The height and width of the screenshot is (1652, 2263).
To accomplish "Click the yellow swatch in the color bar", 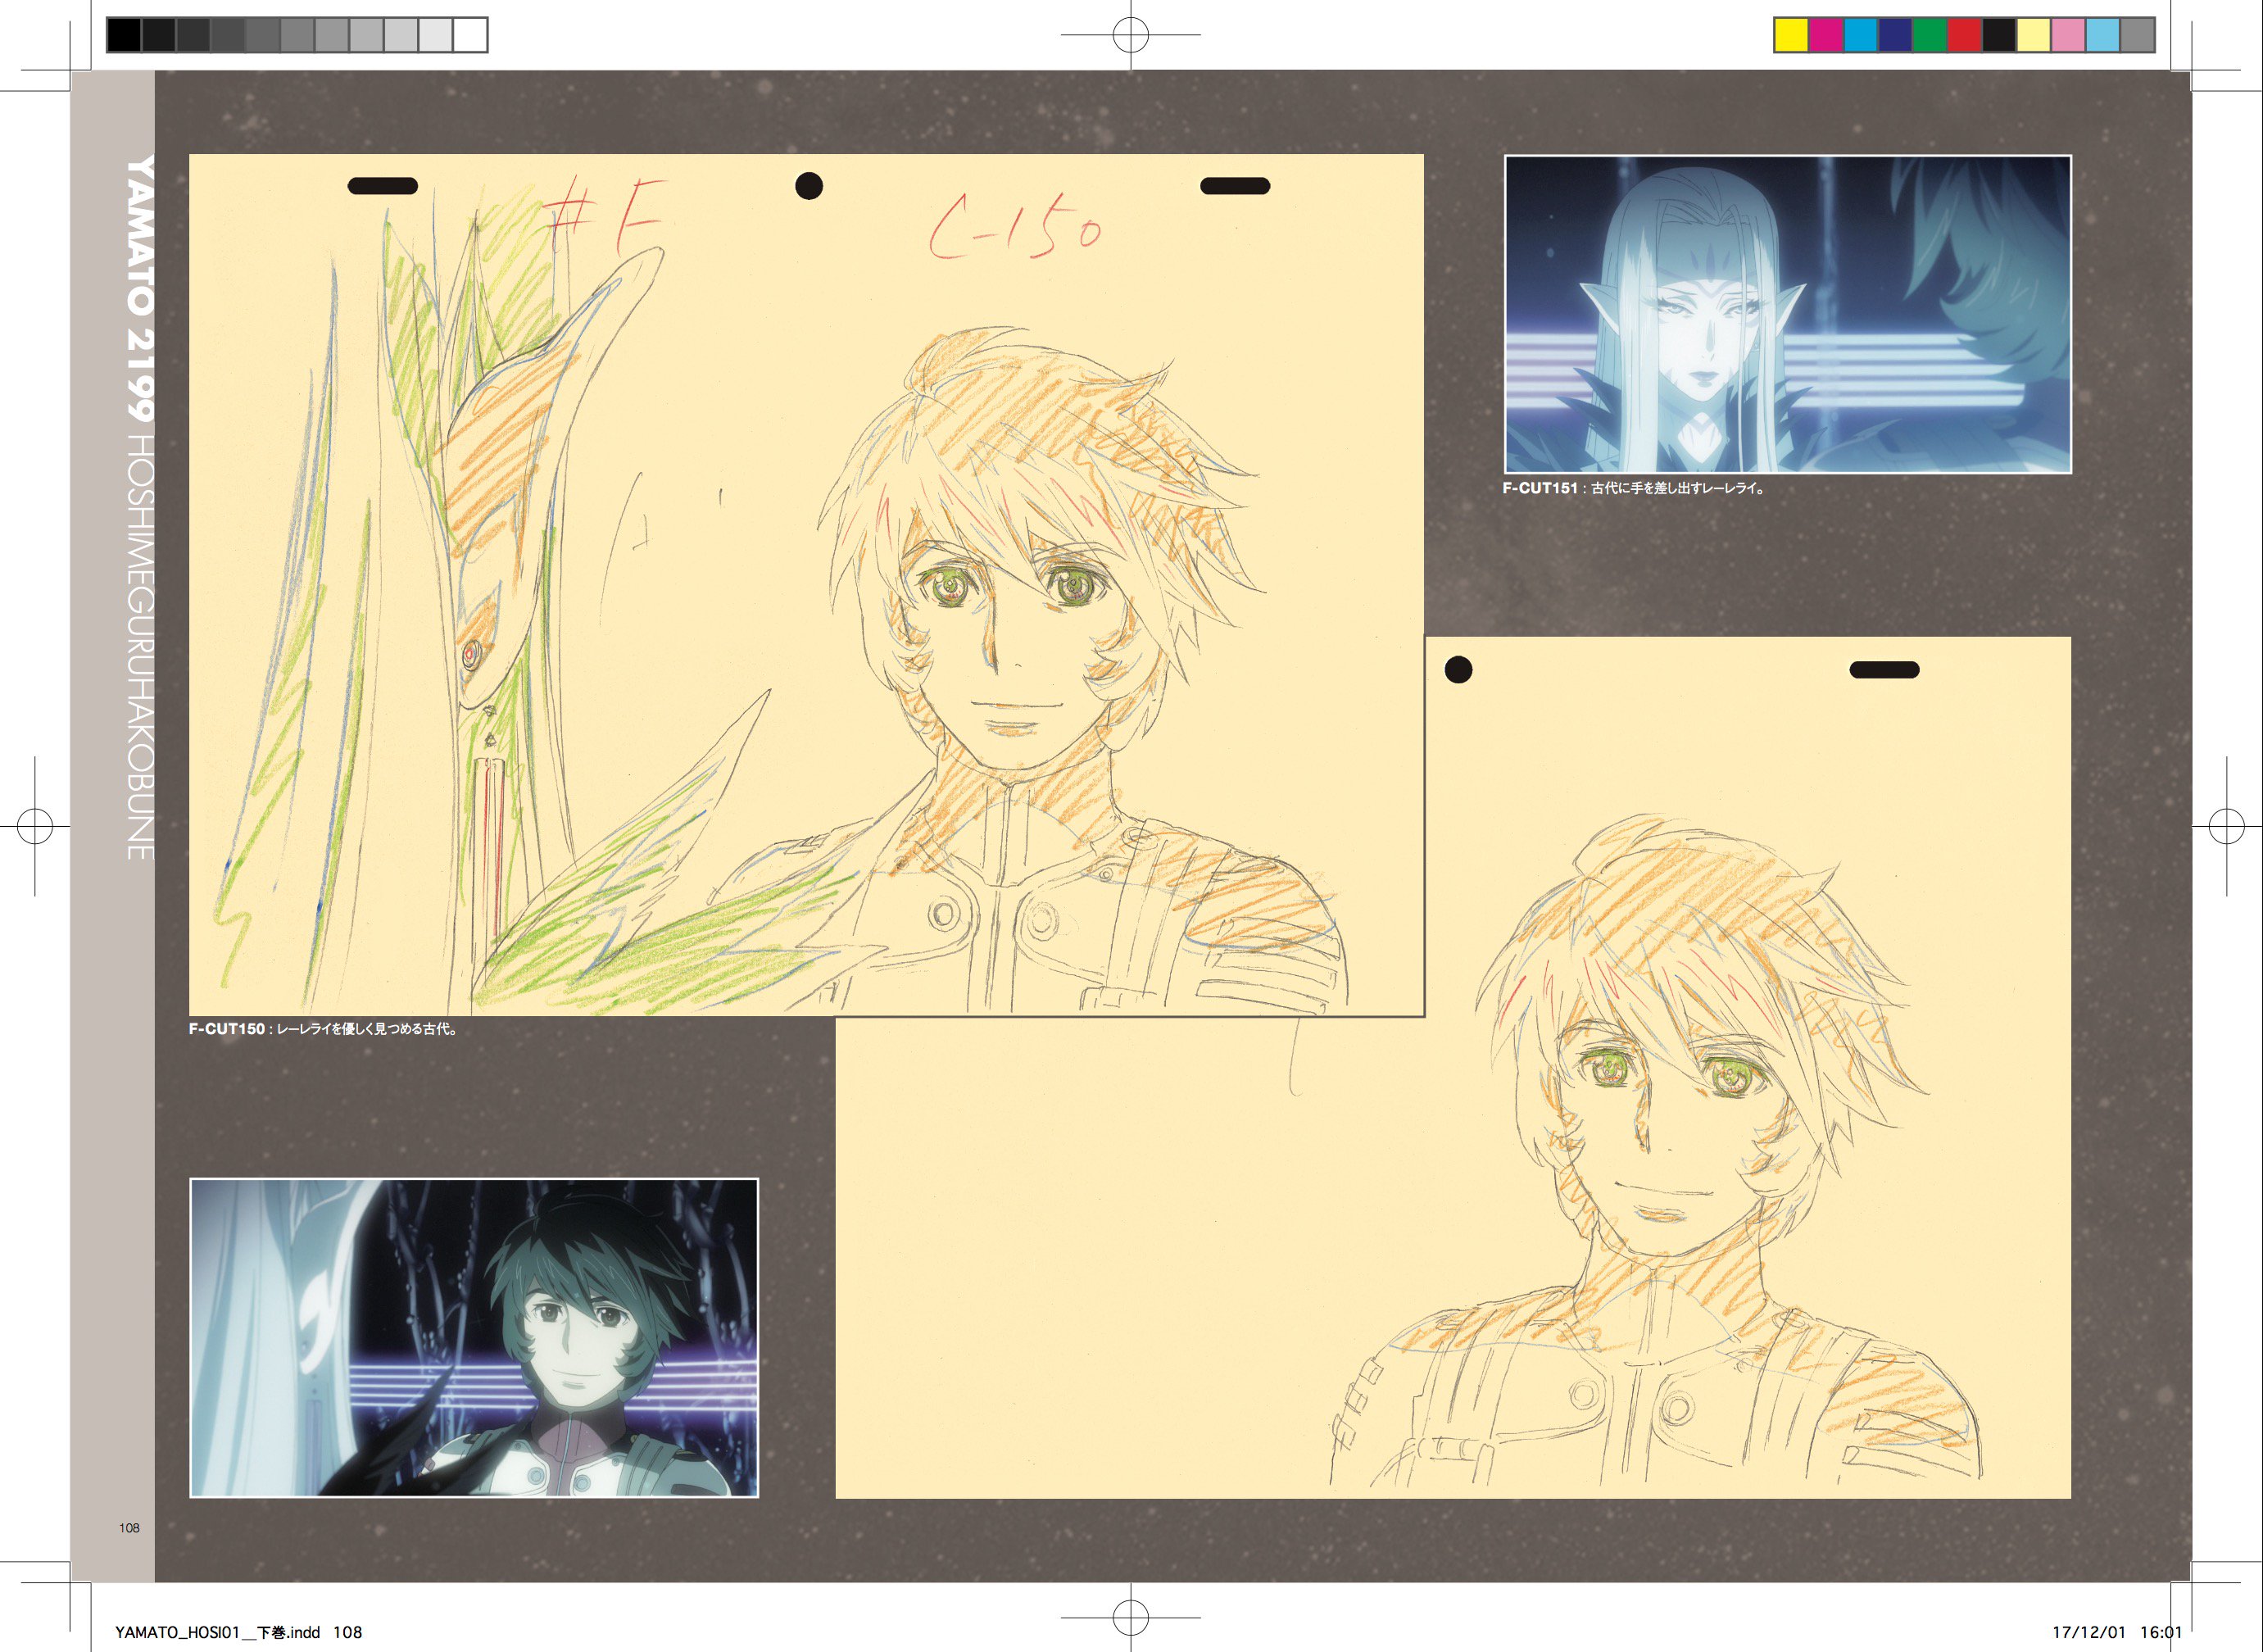I will coord(1792,35).
